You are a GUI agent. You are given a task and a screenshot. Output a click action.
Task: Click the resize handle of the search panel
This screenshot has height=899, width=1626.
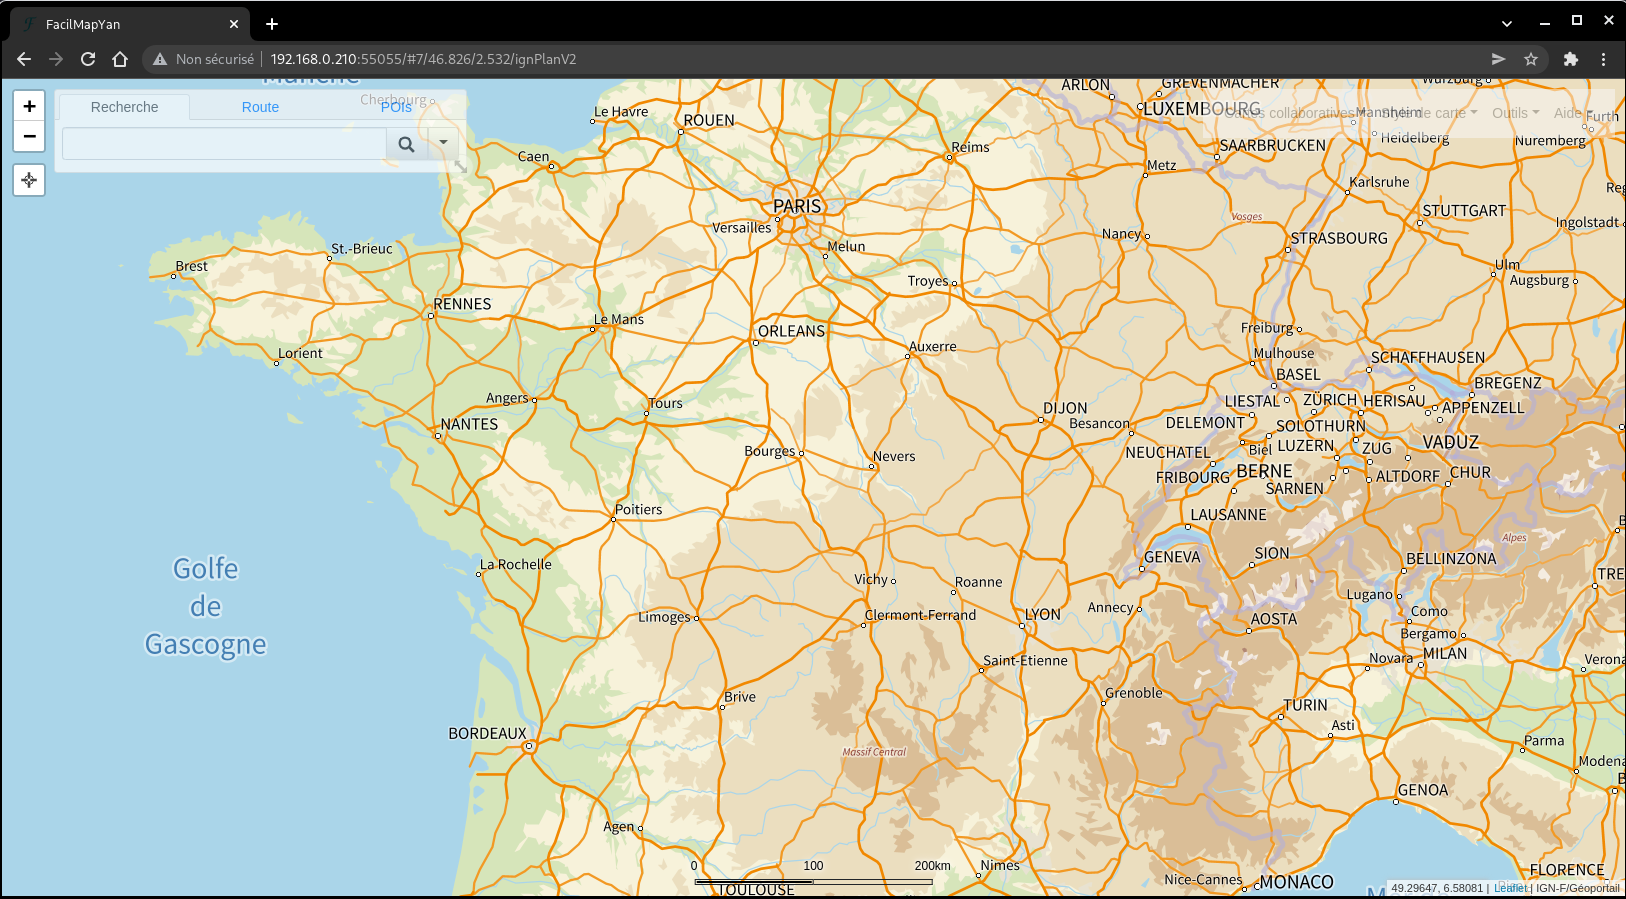[x=460, y=167]
